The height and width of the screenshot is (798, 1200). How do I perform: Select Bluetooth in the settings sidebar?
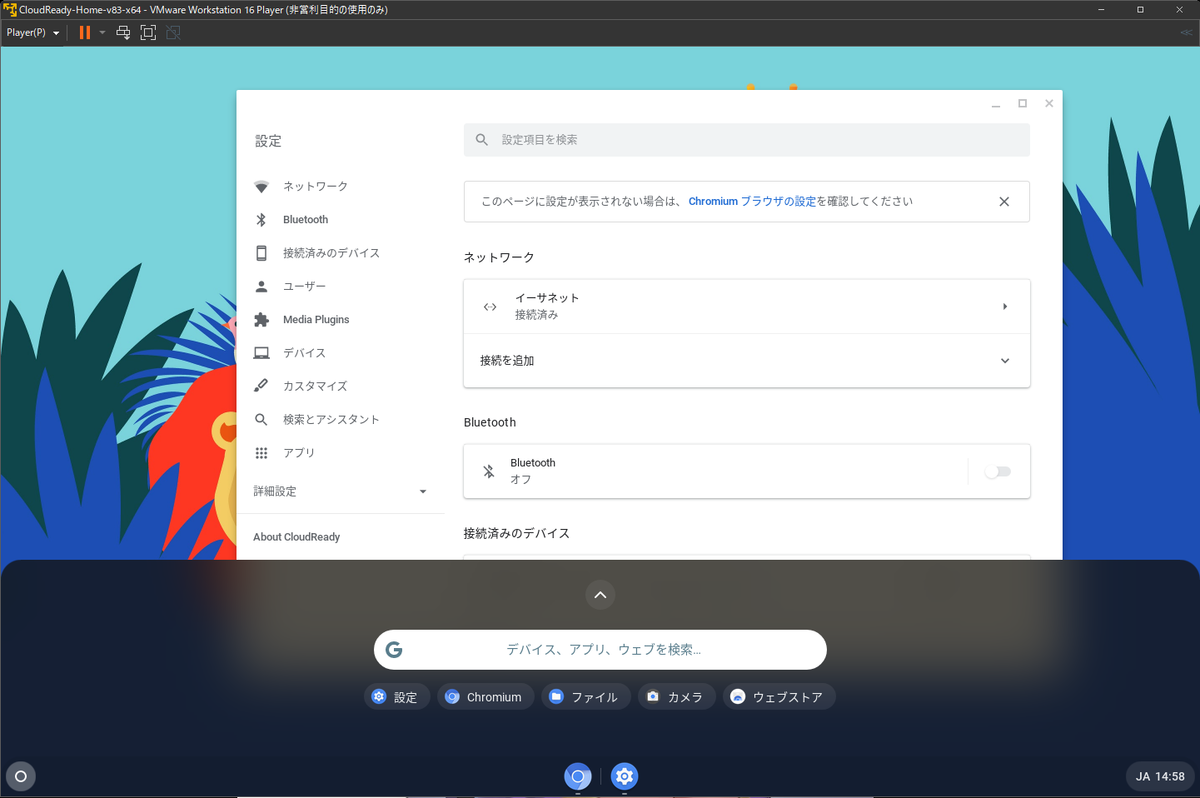click(305, 220)
